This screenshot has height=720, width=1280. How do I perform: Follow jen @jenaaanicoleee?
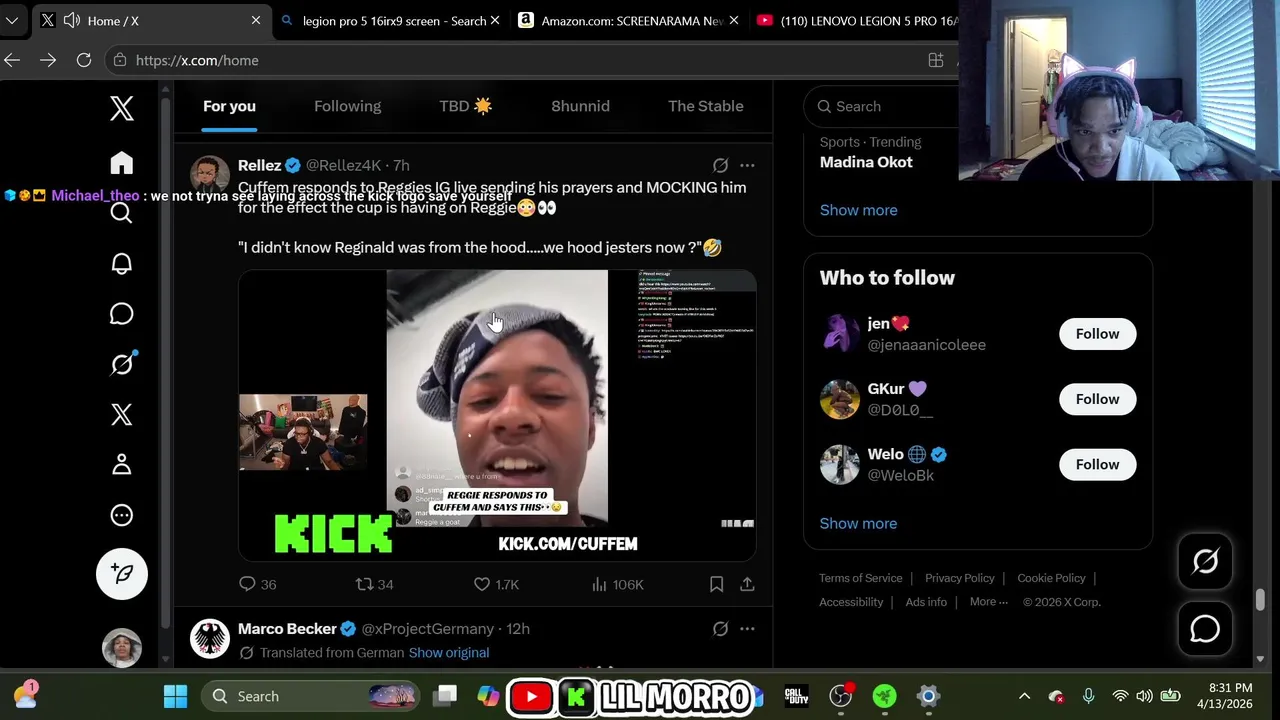coord(1097,334)
